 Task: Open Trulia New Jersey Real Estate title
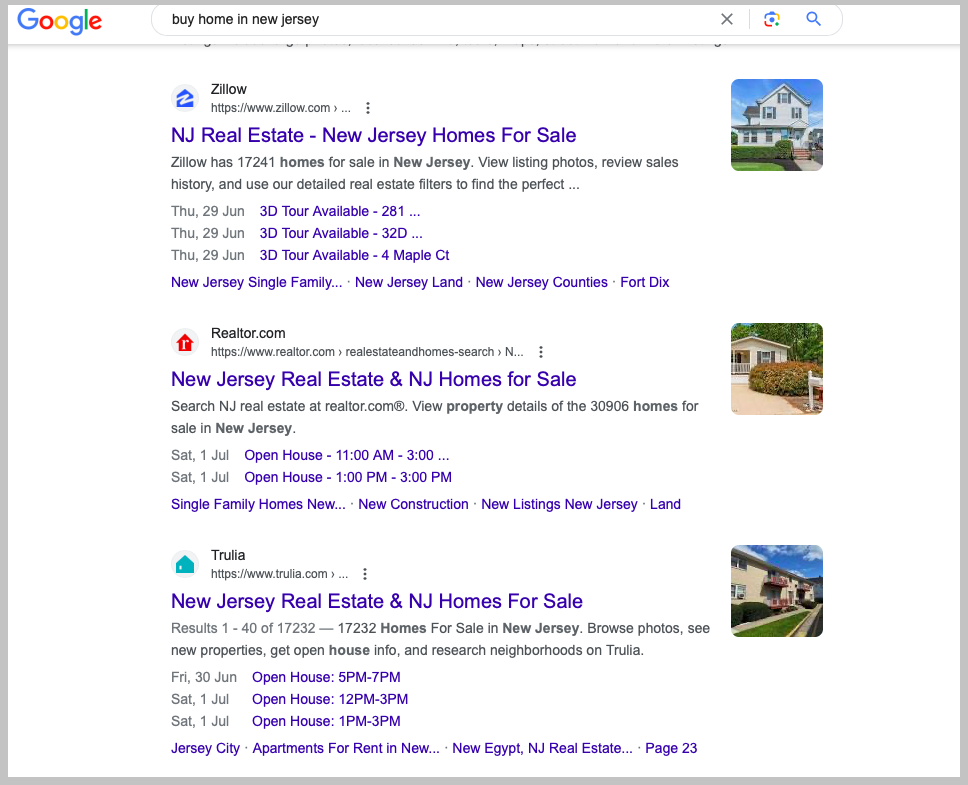coord(377,601)
